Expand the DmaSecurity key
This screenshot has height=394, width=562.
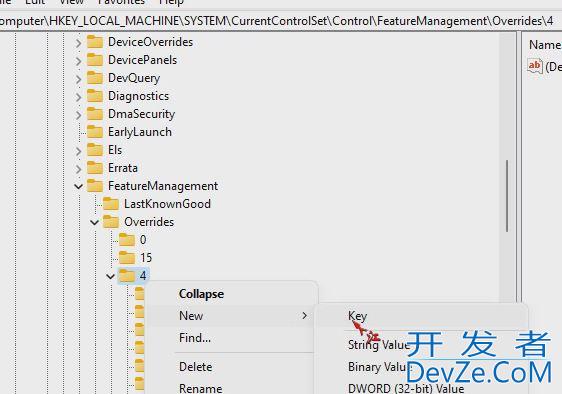[x=78, y=115]
